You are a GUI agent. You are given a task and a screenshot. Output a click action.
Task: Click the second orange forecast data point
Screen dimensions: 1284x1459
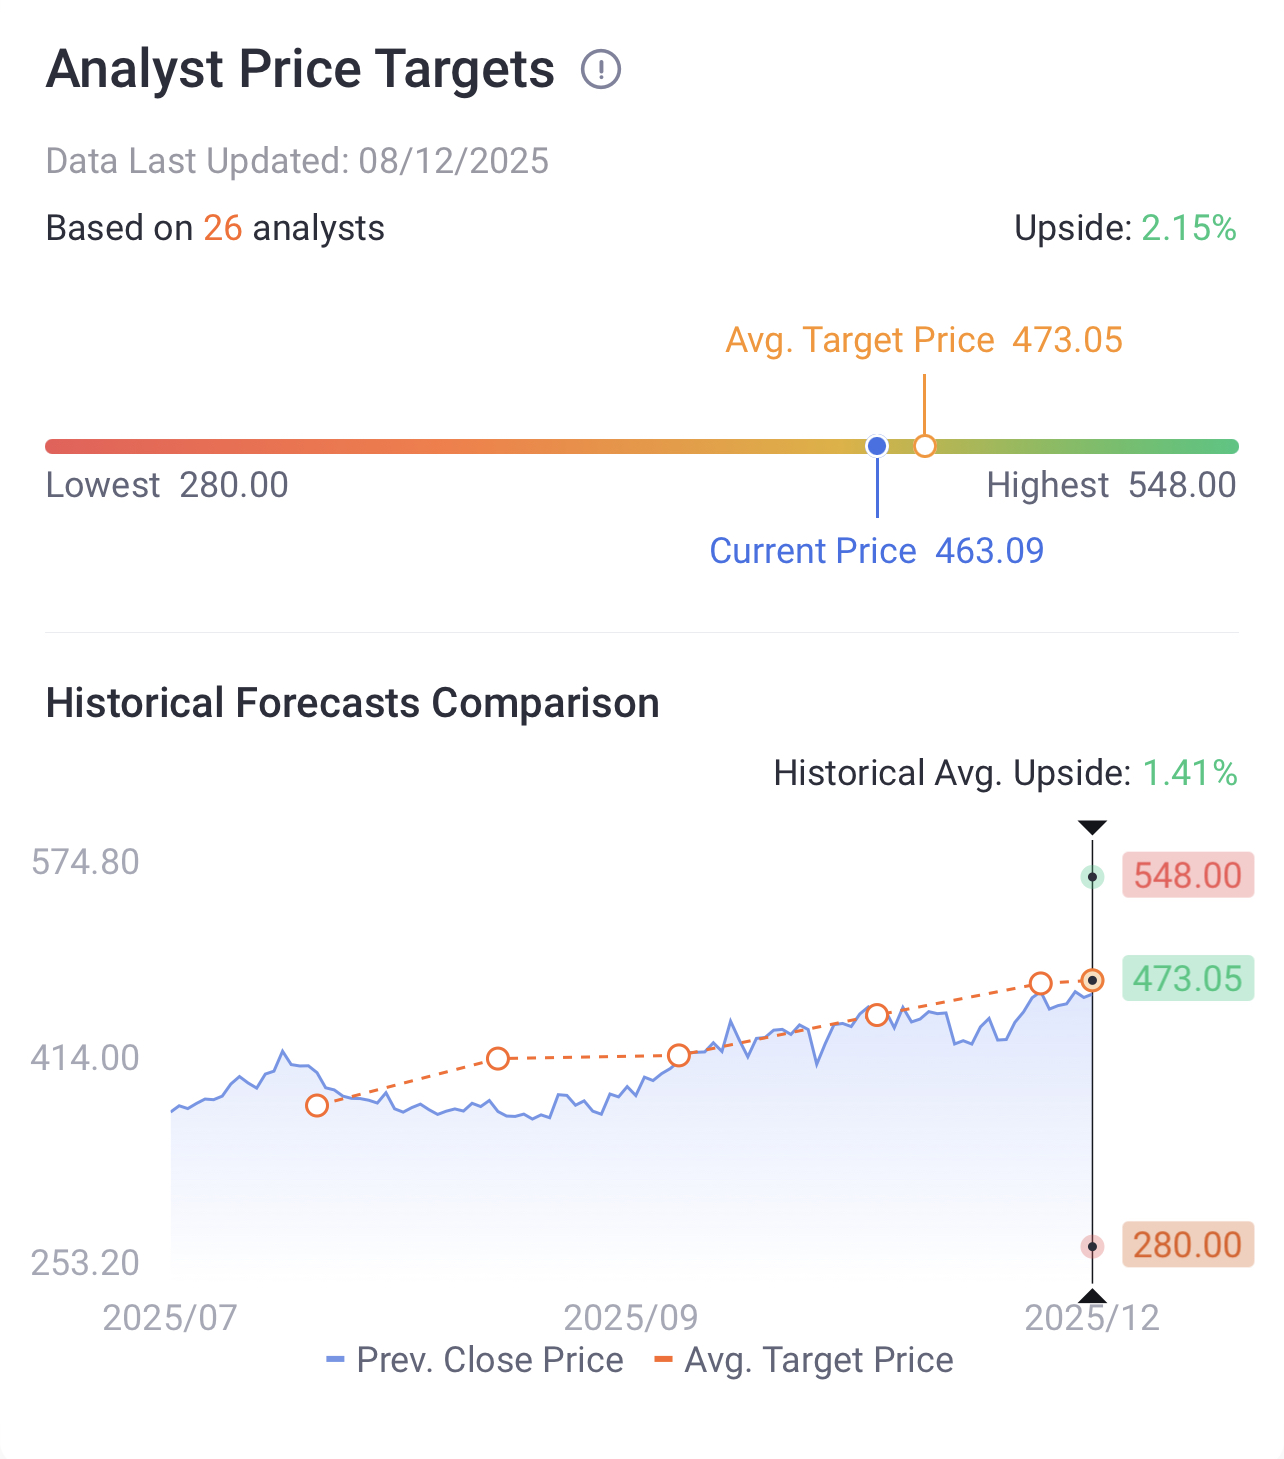tap(498, 1058)
